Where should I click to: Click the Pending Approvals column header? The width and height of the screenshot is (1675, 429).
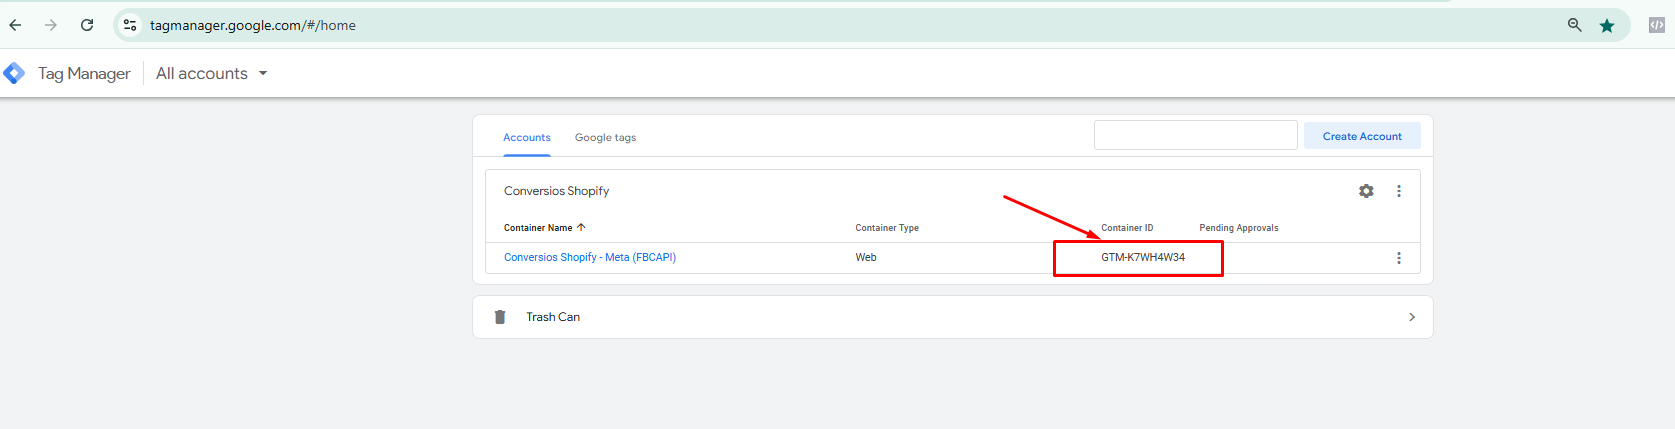[1239, 228]
